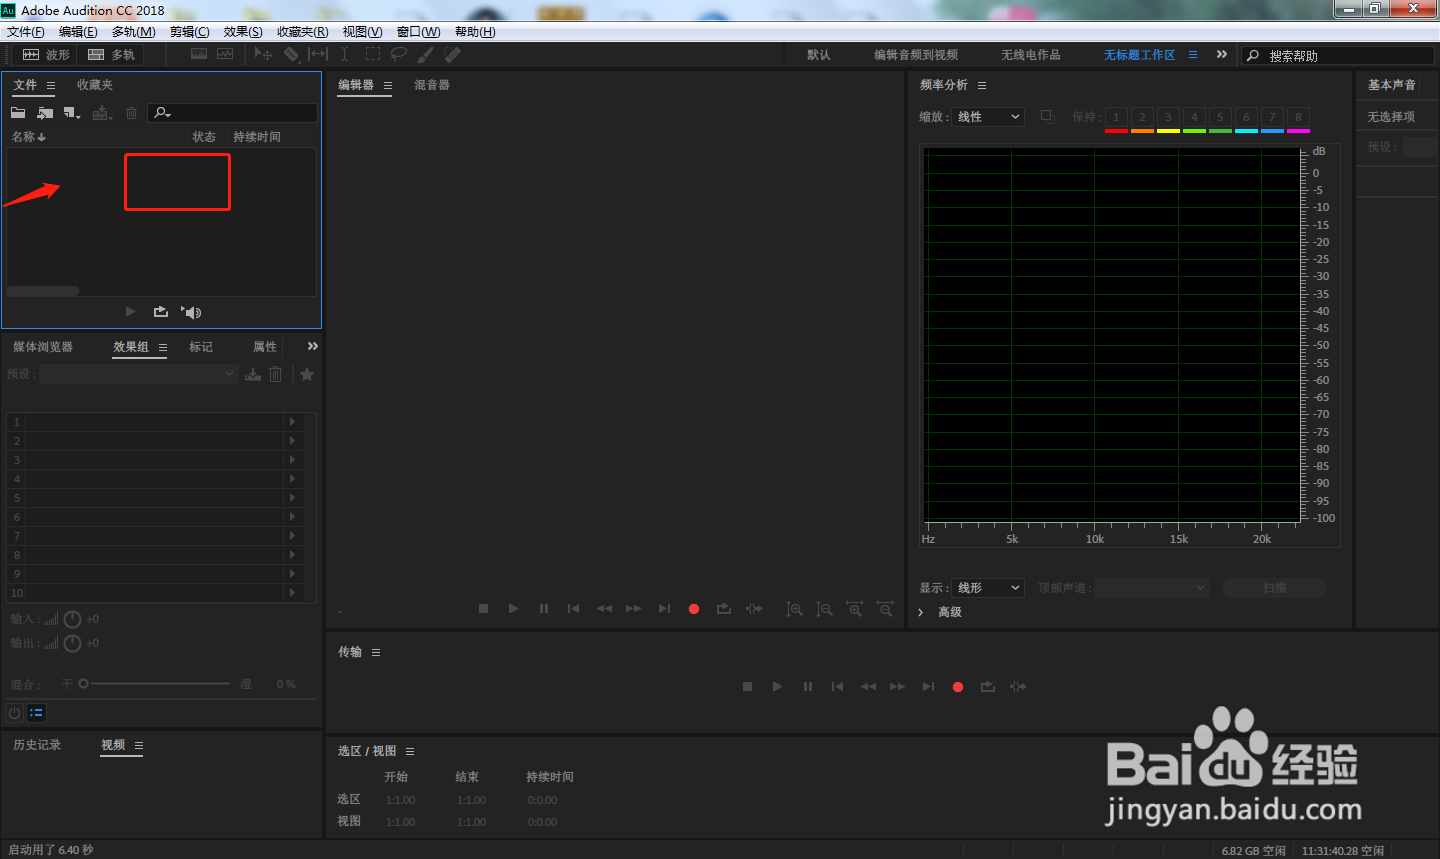Click the 输出 gain knob
This screenshot has width=1440, height=859.
coord(72,643)
